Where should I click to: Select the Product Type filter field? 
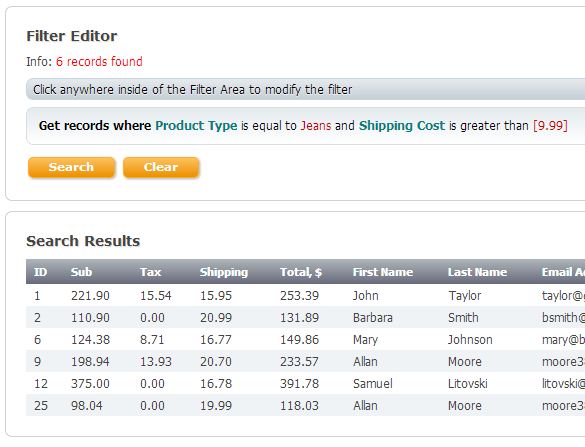click(196, 126)
